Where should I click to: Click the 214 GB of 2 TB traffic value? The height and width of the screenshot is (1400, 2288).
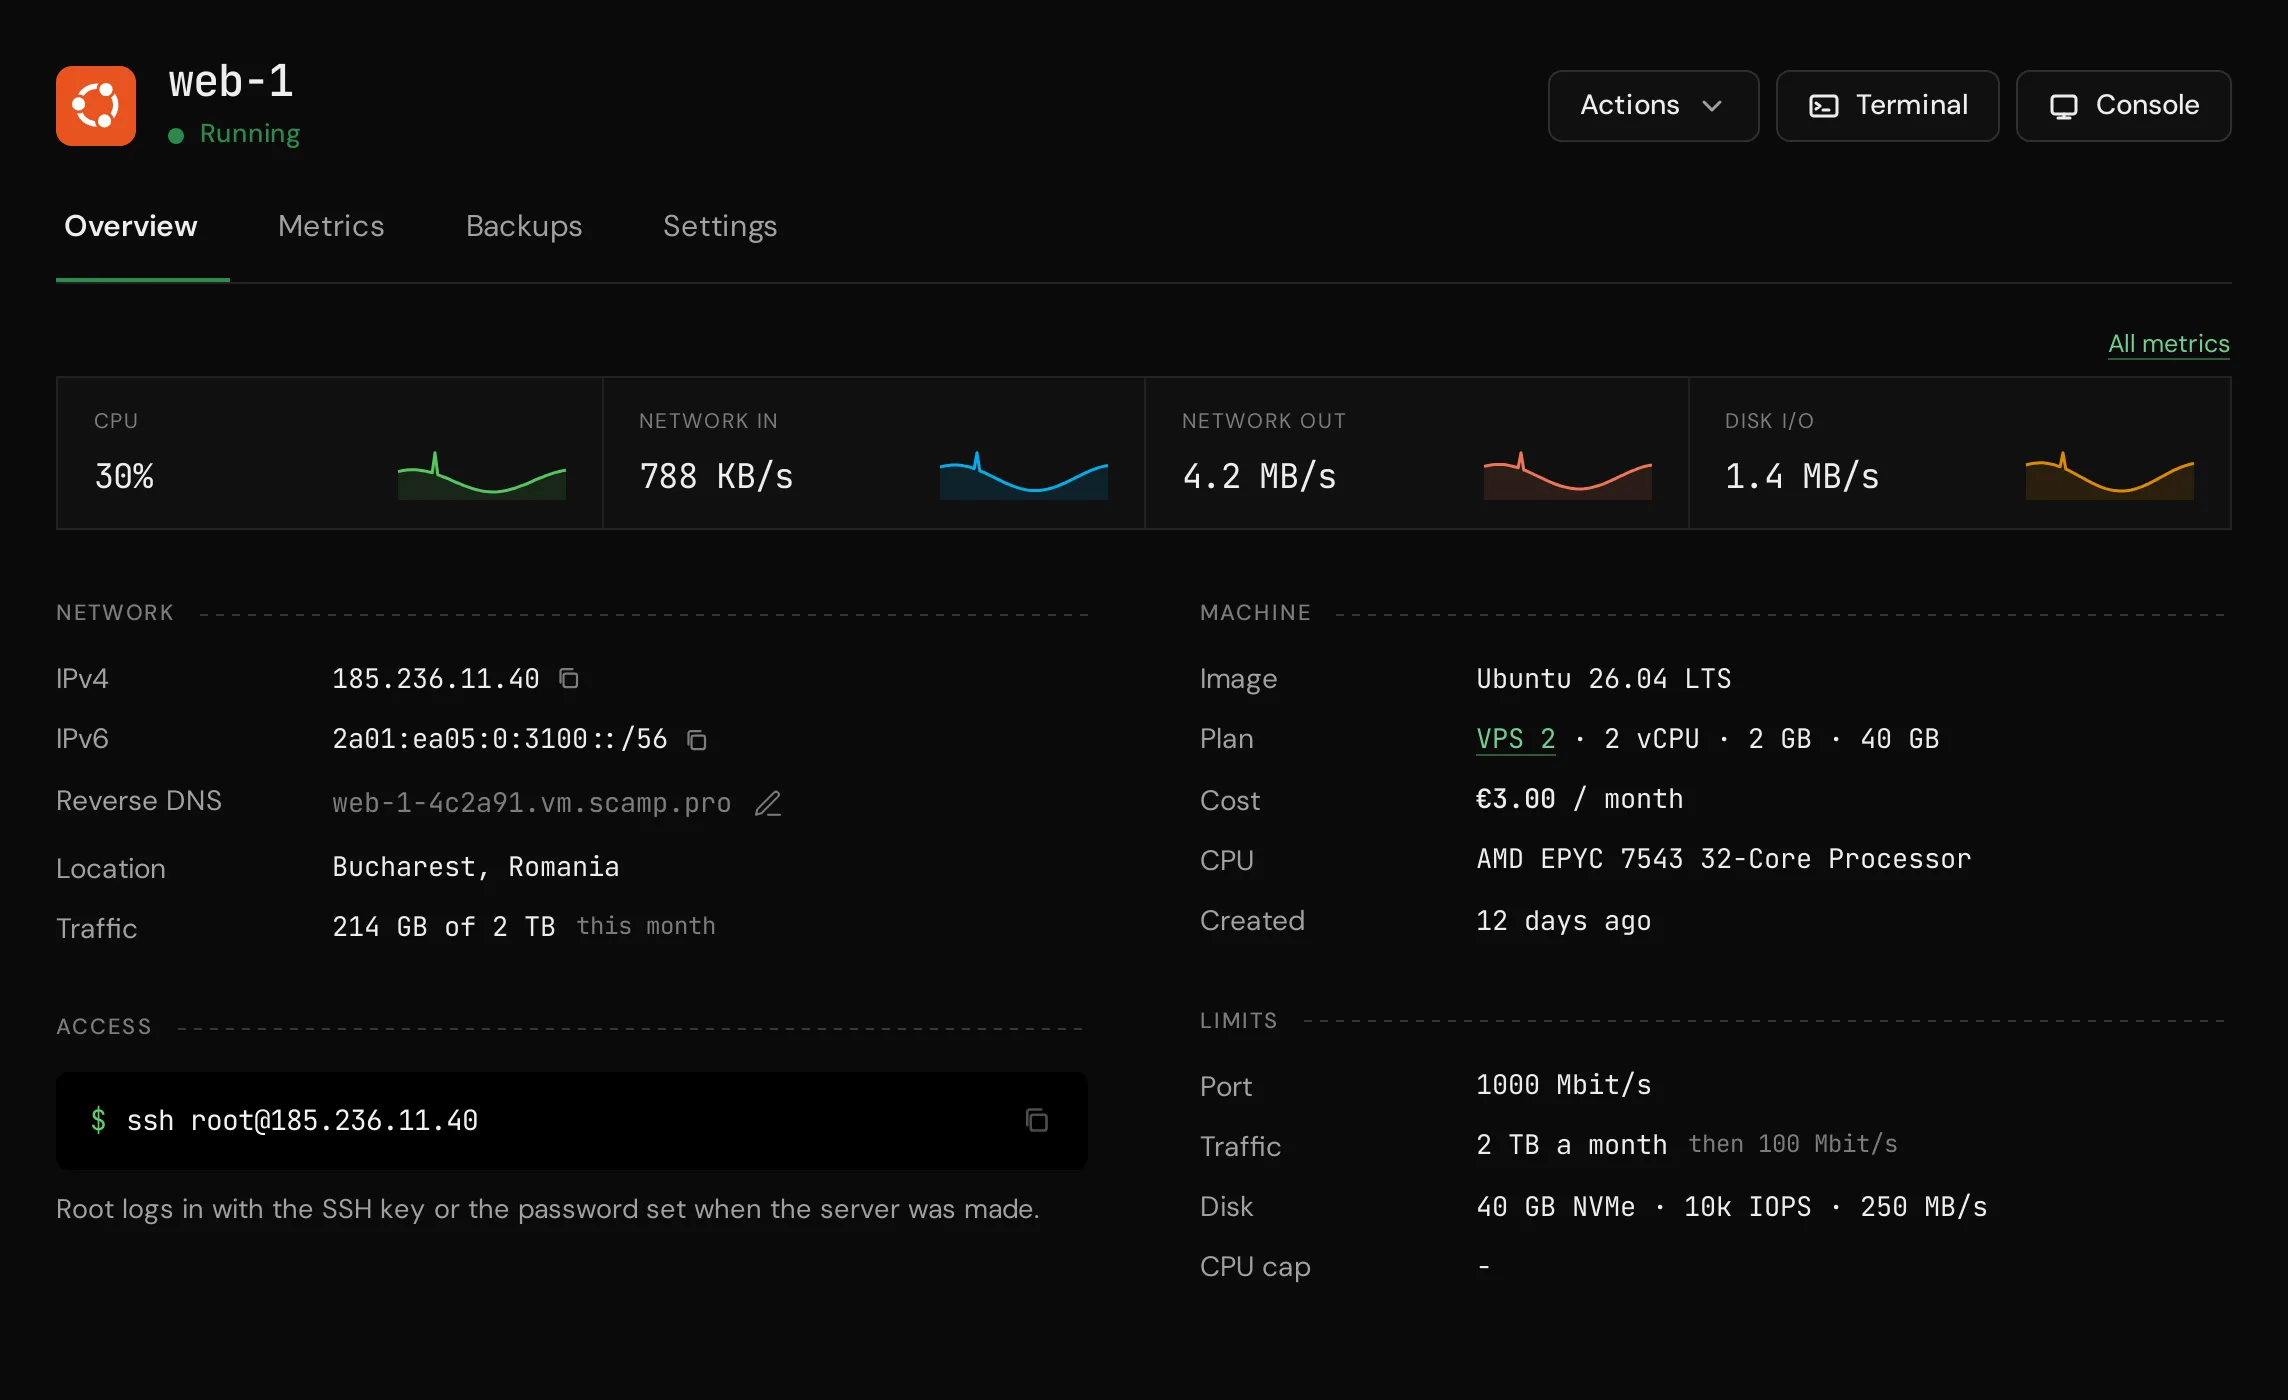coord(444,927)
